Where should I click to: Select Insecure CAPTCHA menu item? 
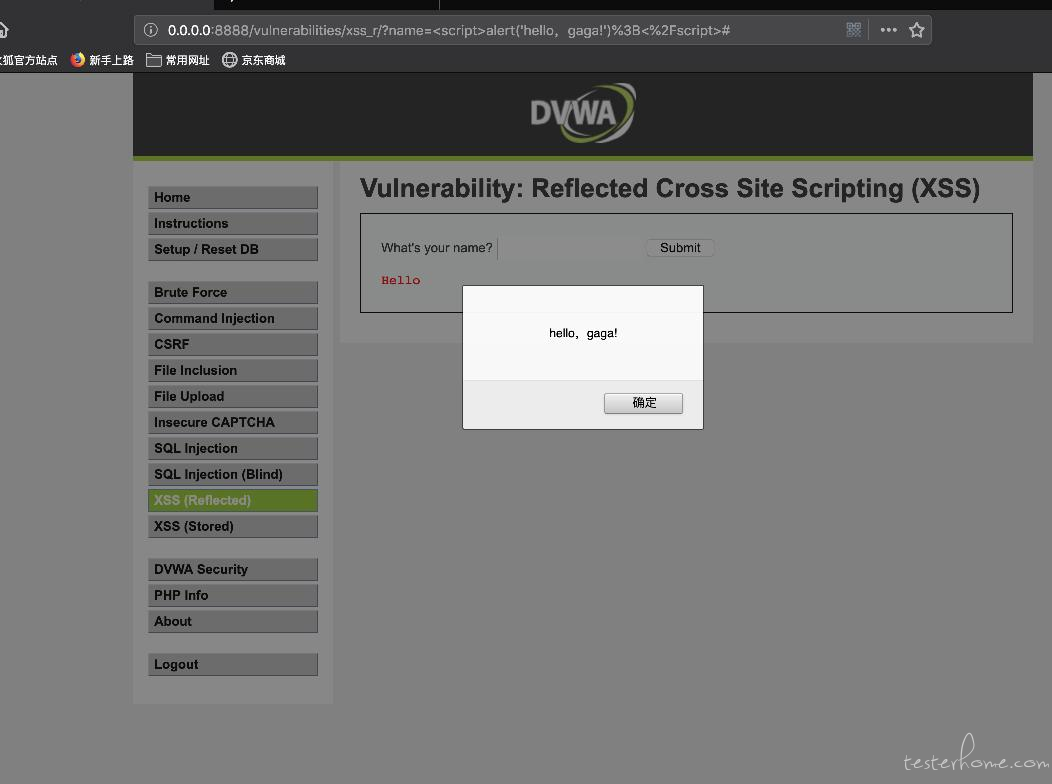[233, 423]
